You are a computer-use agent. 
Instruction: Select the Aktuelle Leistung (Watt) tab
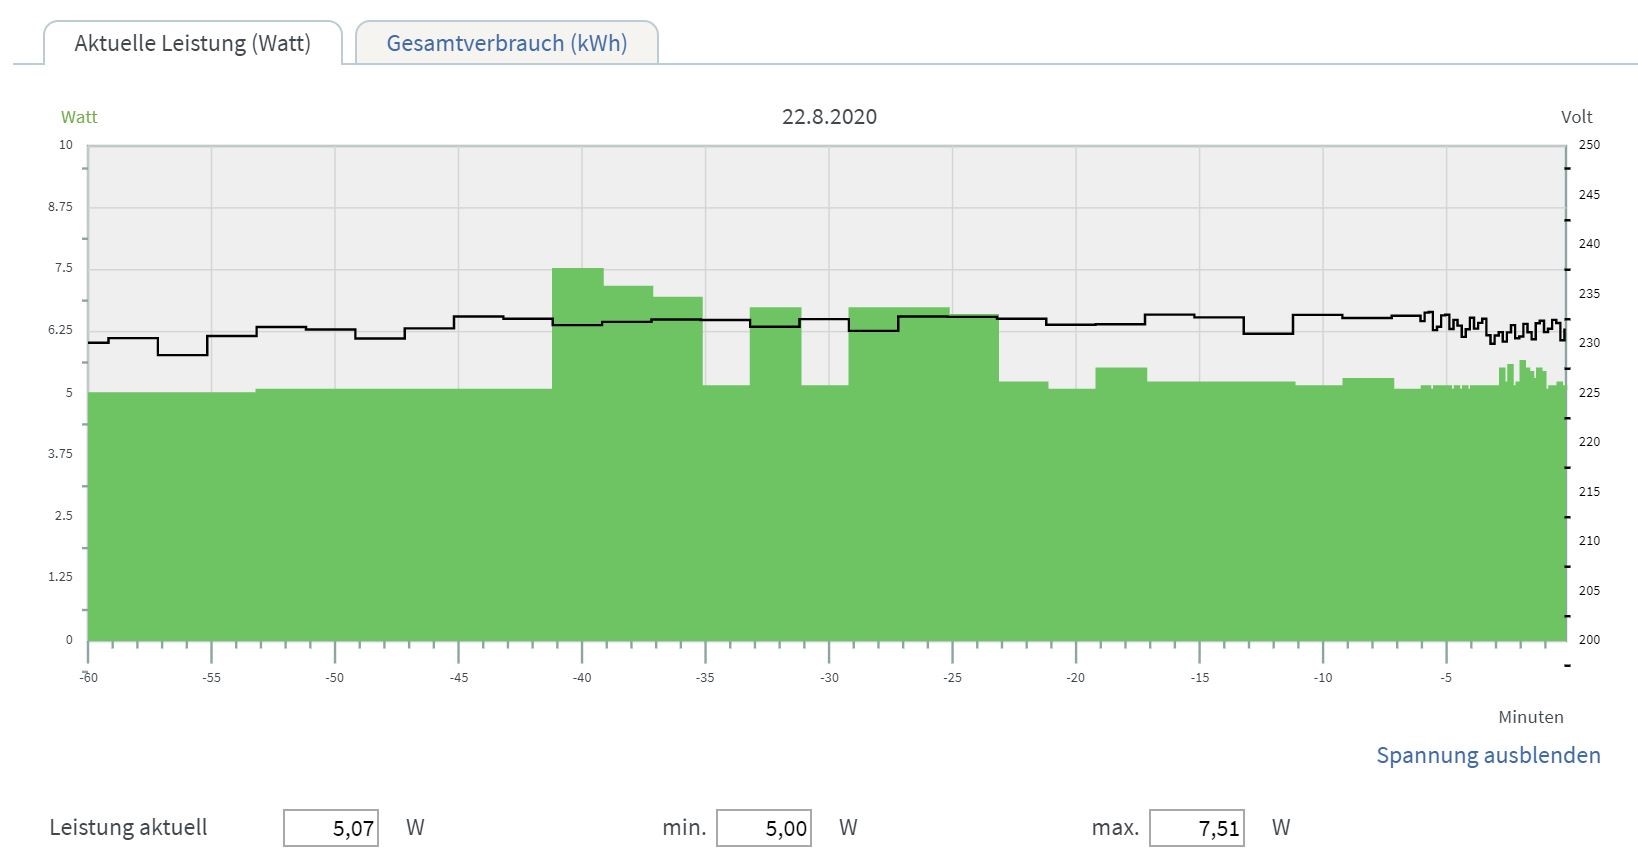click(193, 43)
